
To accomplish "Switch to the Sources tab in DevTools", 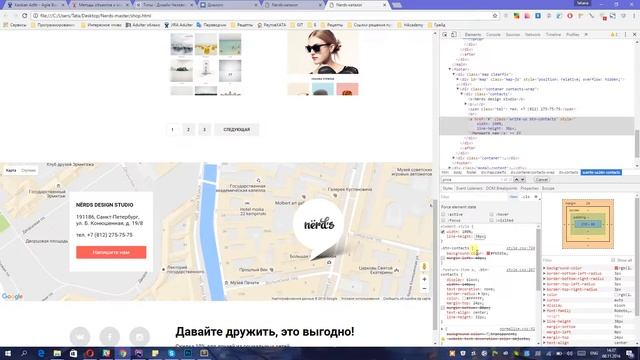I will point(513,35).
